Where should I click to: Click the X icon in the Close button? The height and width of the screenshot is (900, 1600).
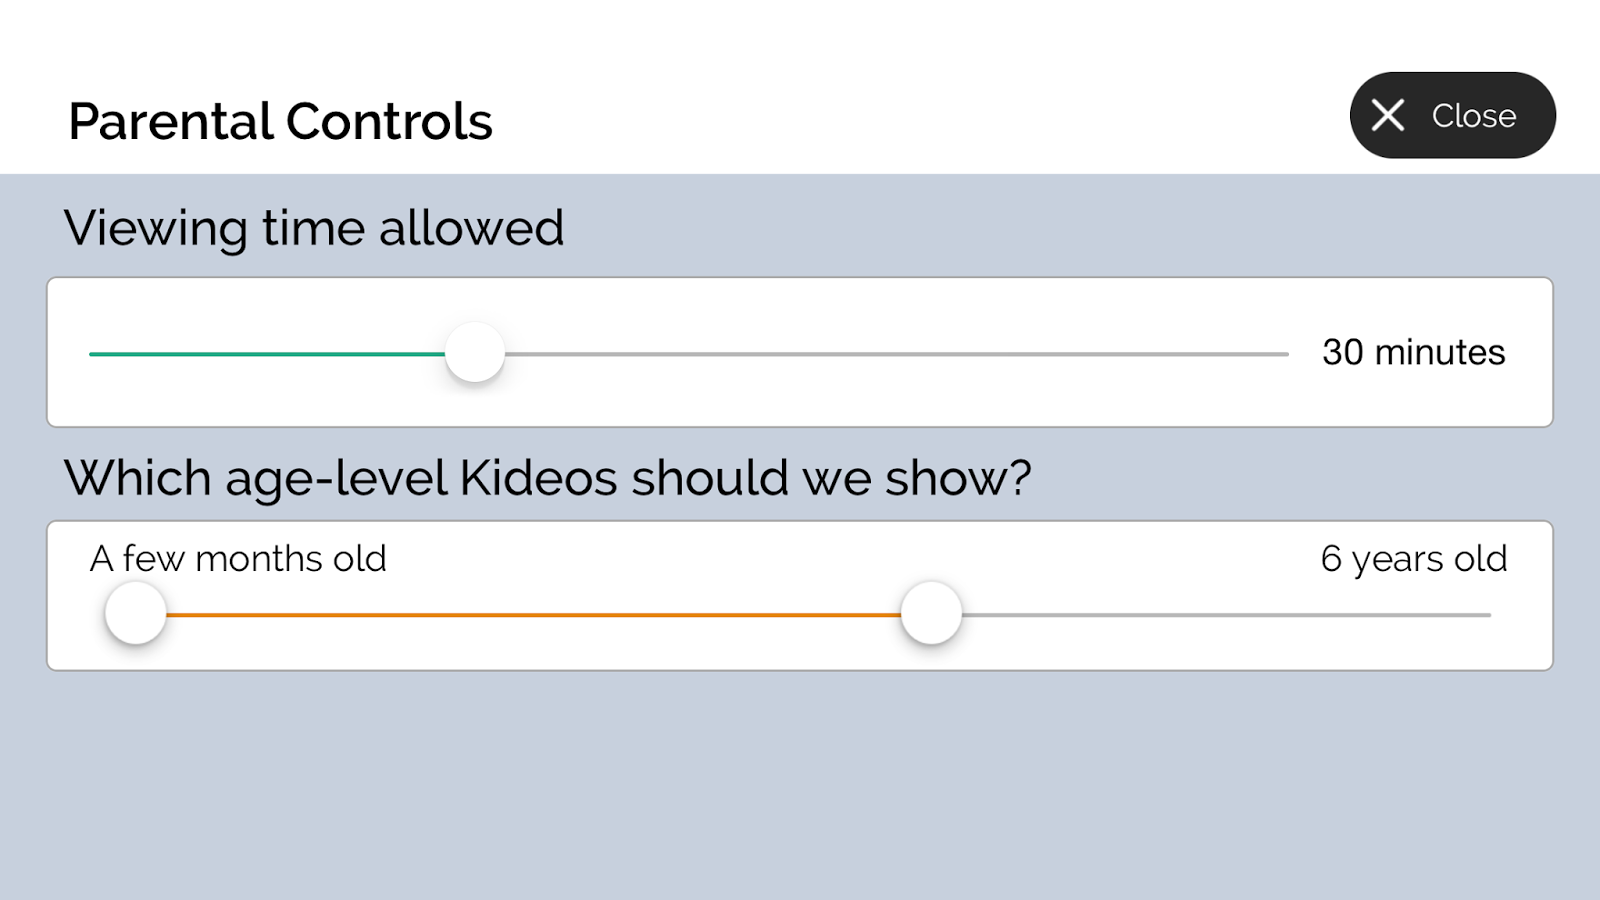1388,115
